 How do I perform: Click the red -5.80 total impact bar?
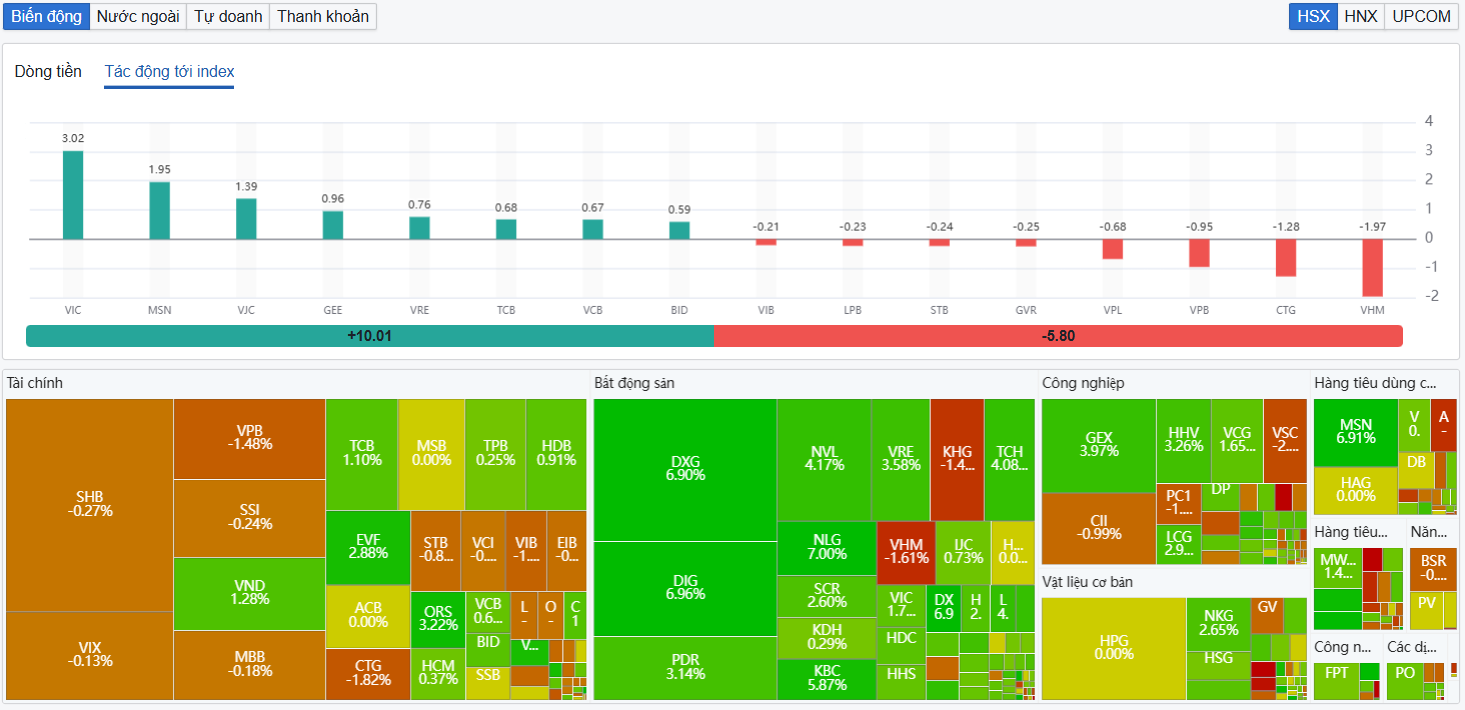tap(1058, 336)
